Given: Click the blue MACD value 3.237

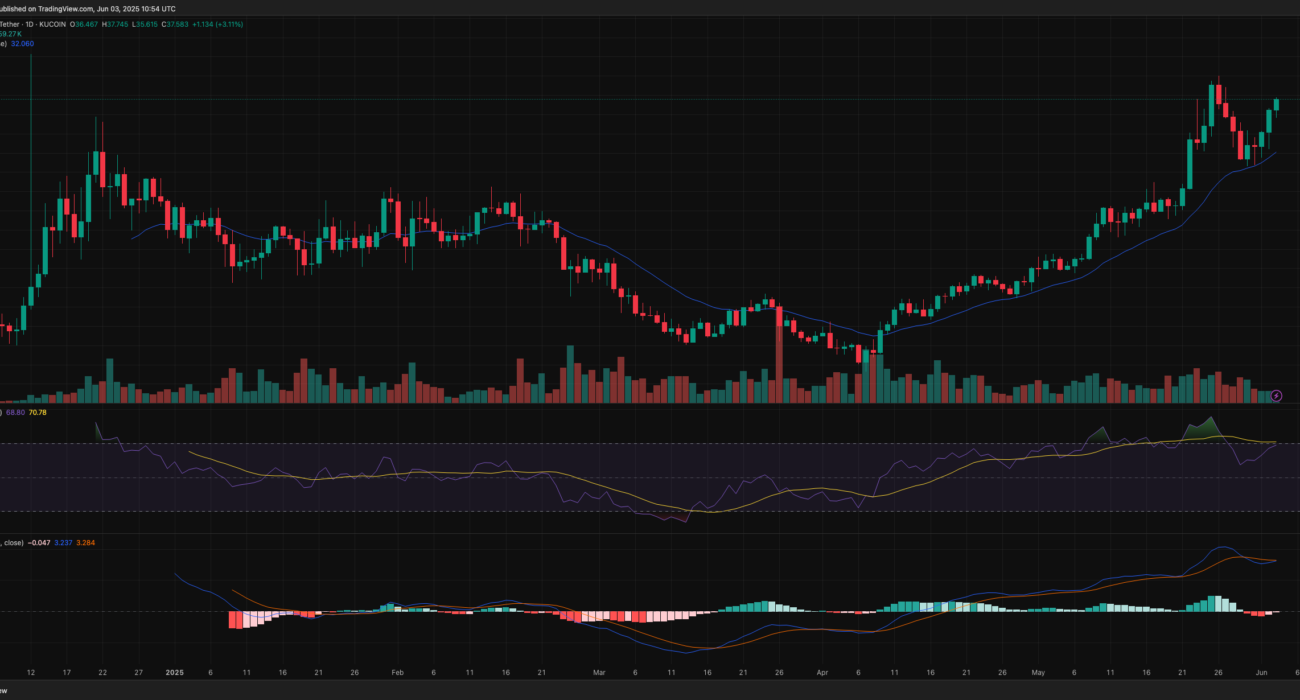Looking at the screenshot, I should tap(65, 543).
